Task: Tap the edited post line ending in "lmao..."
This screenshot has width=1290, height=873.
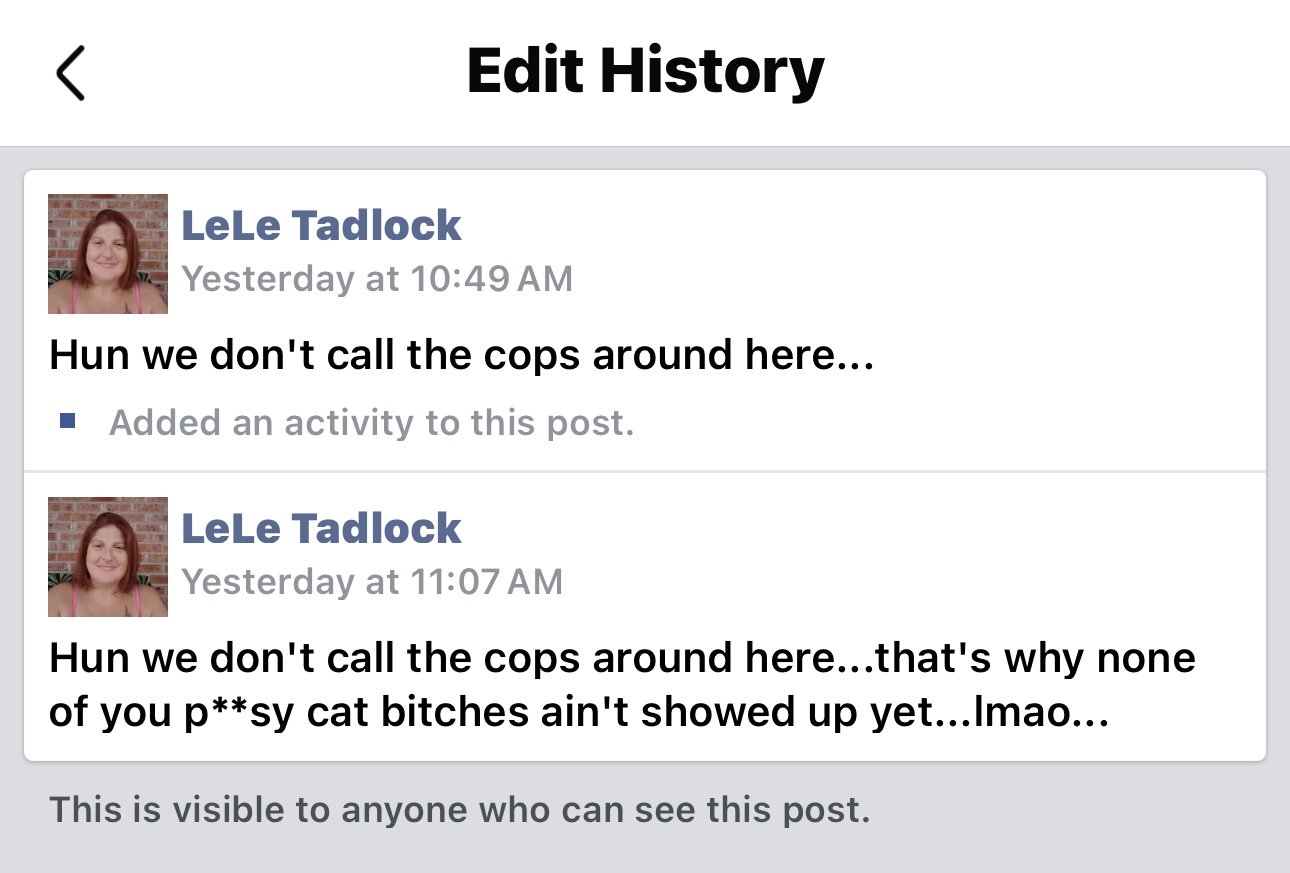Action: point(578,711)
